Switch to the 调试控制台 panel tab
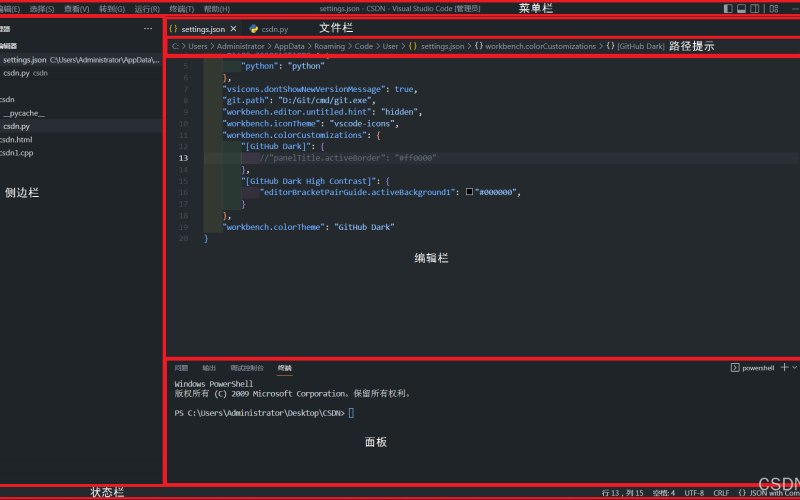800x500 pixels. 246,368
